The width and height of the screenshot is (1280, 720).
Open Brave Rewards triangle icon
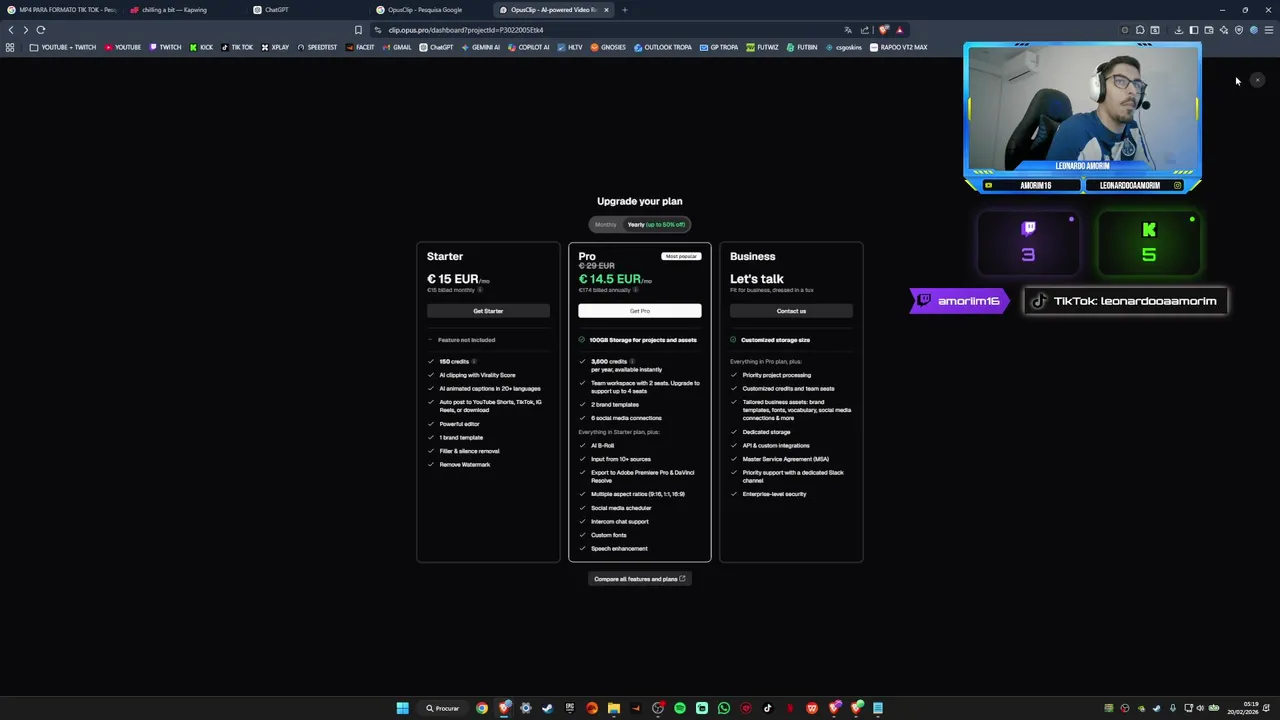click(x=899, y=30)
